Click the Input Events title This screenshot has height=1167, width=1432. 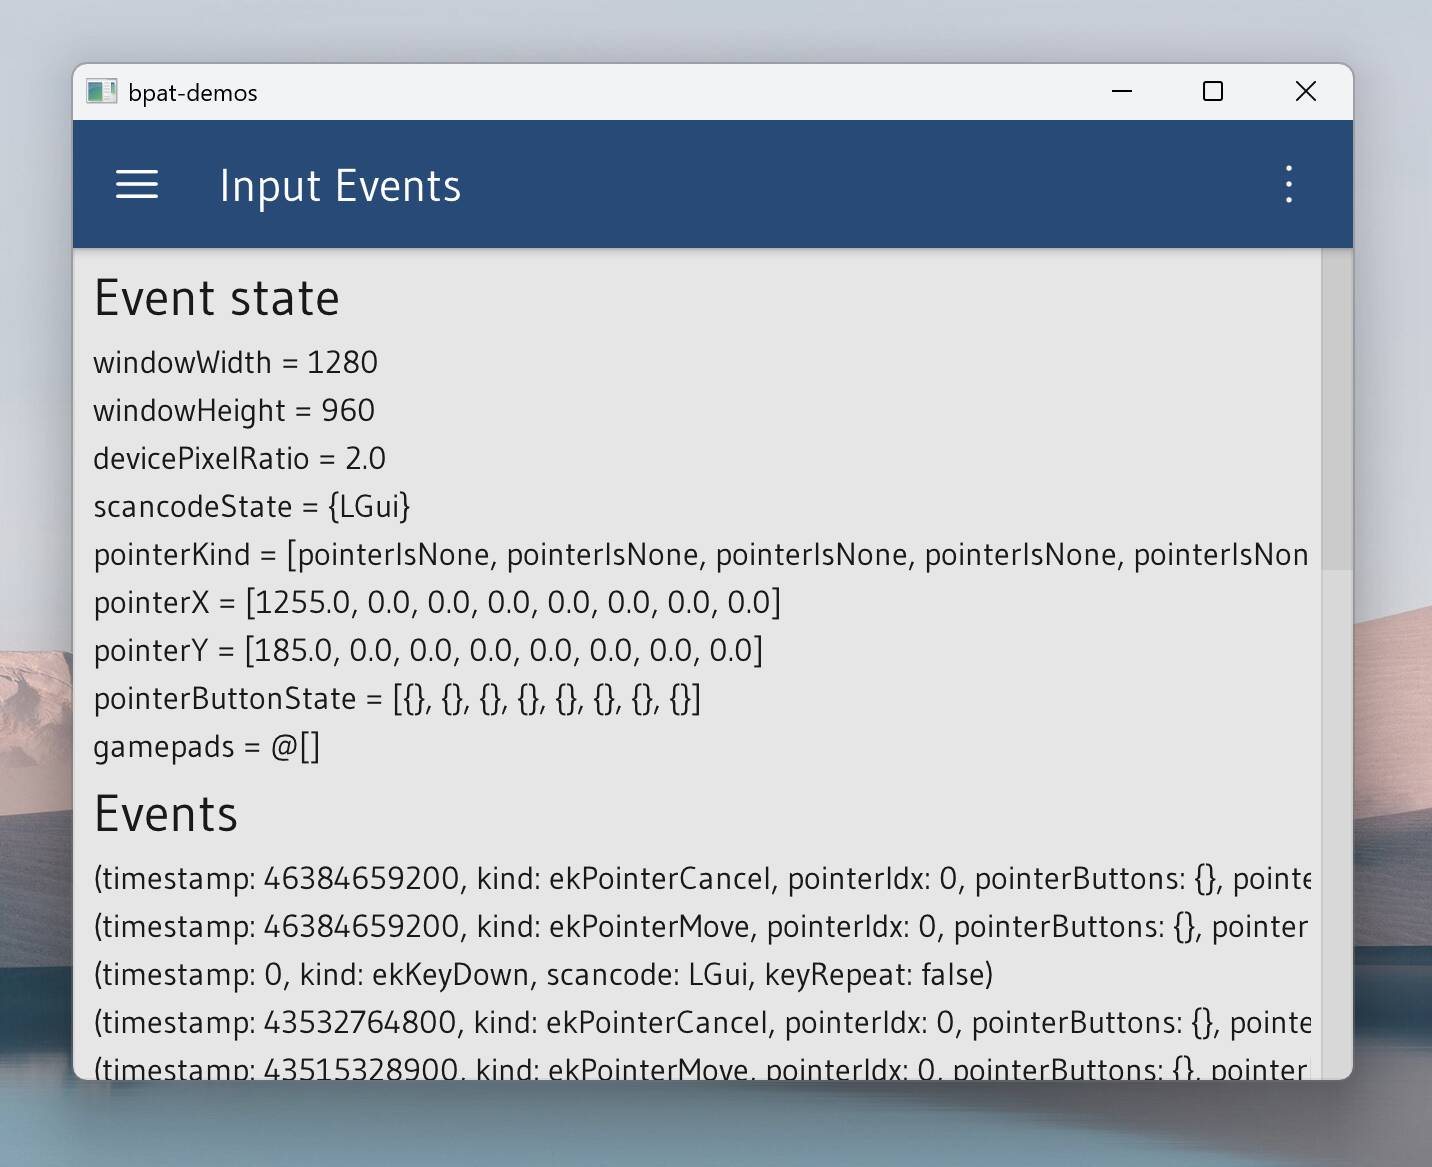click(x=340, y=186)
